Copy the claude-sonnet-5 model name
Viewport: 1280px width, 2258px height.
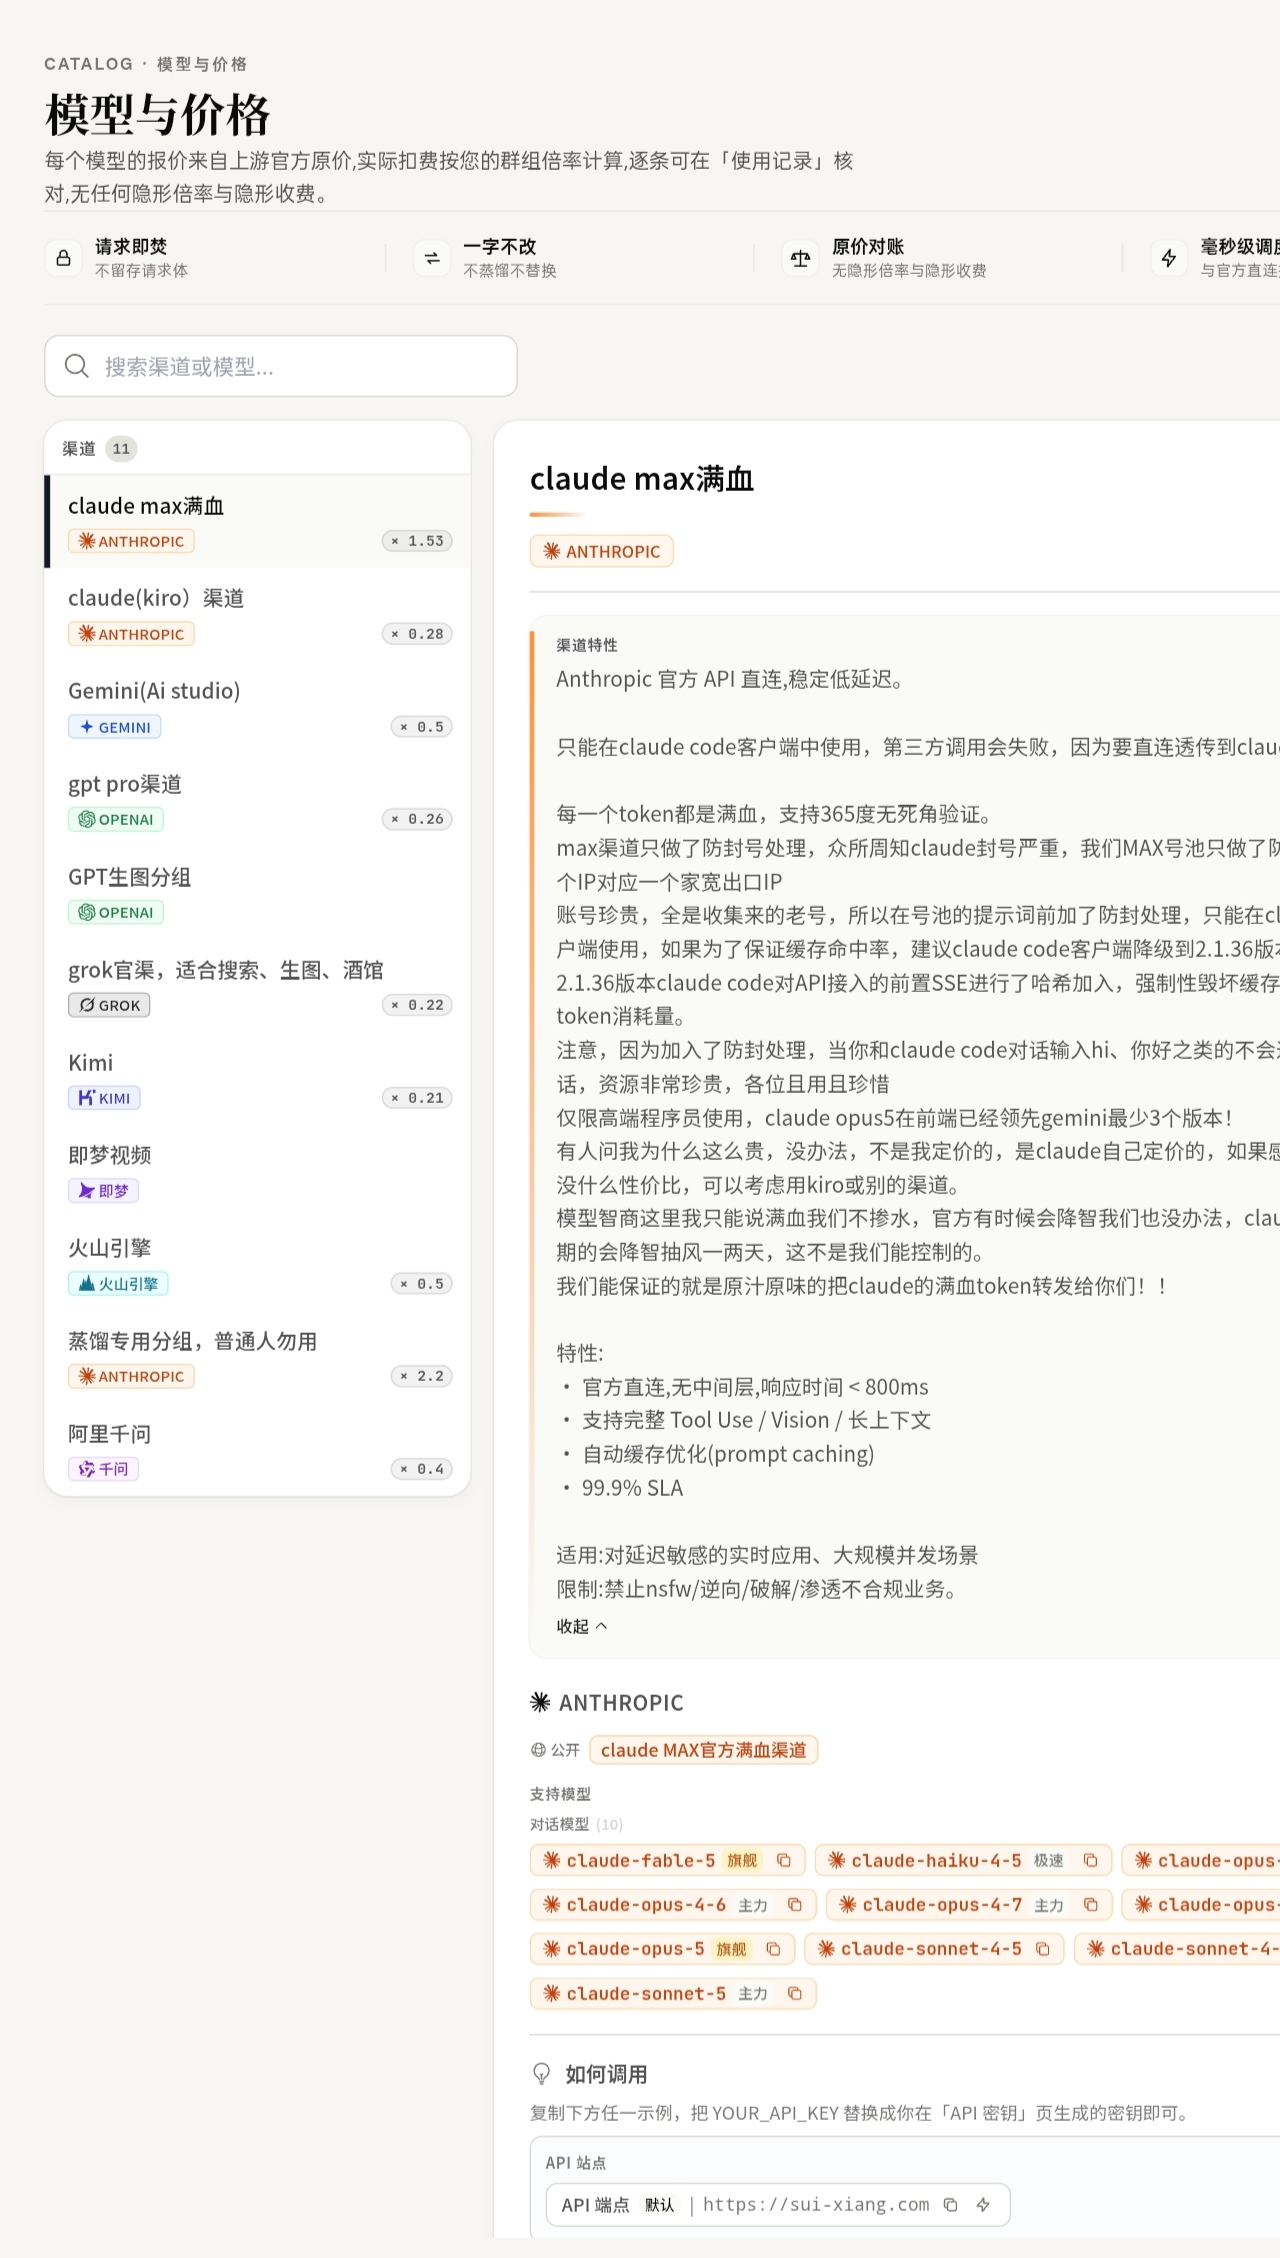(x=795, y=1993)
